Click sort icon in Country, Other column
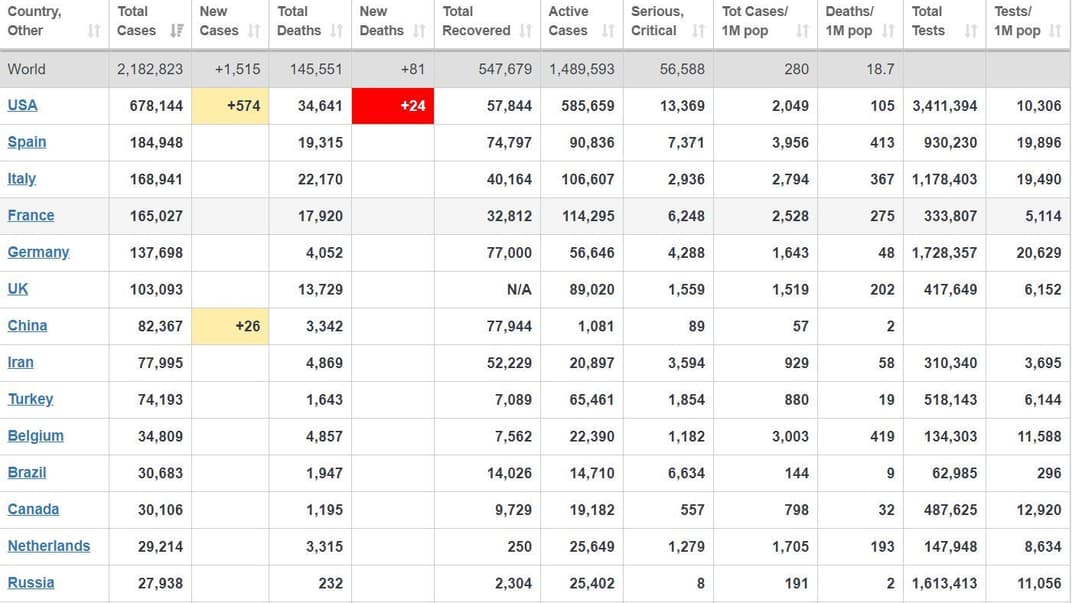The height and width of the screenshot is (603, 1072). tap(94, 31)
